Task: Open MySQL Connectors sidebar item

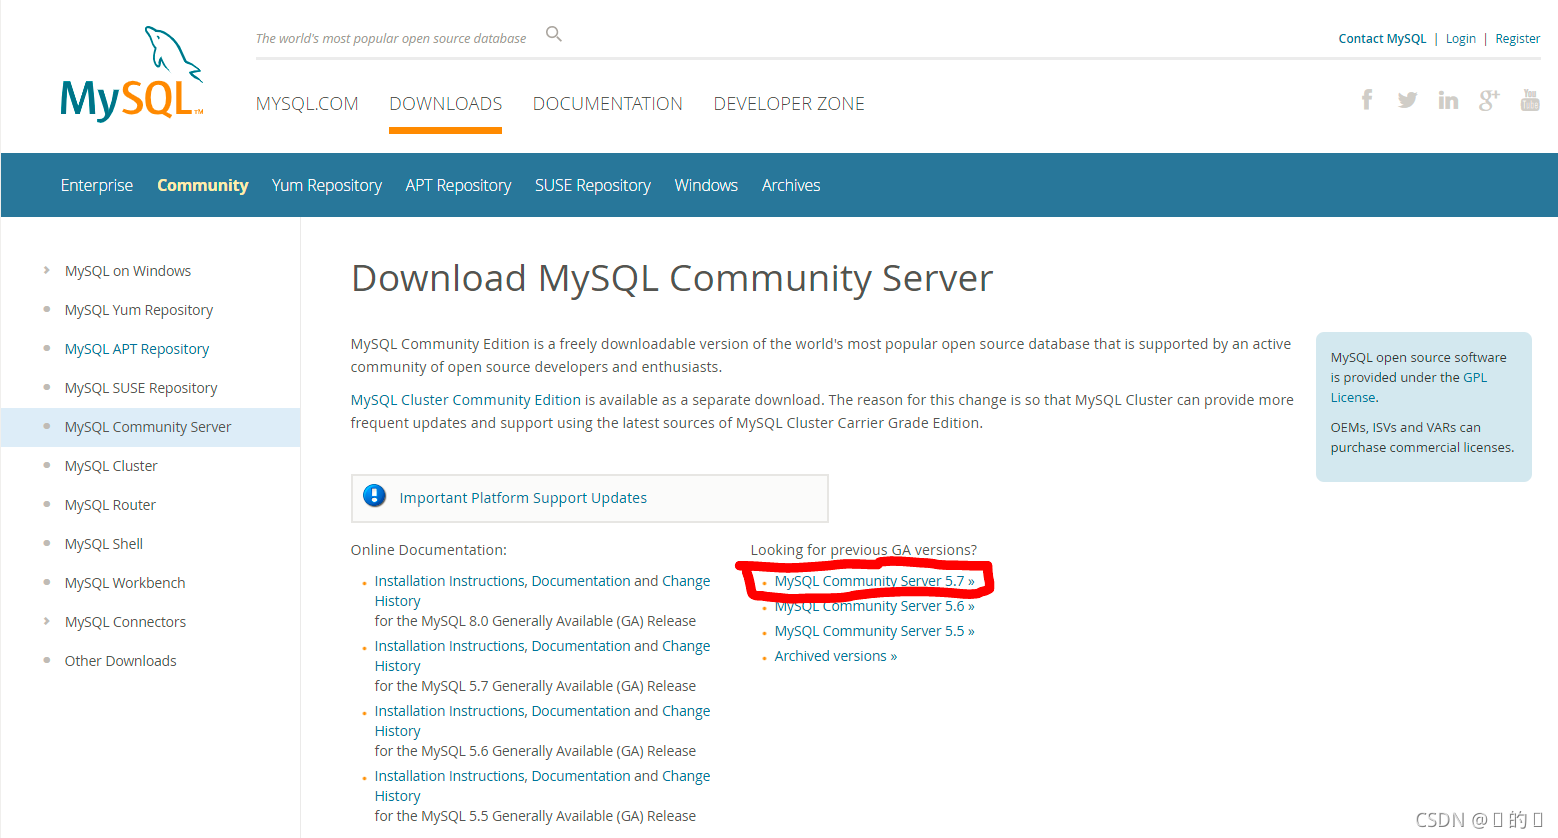Action: [125, 622]
